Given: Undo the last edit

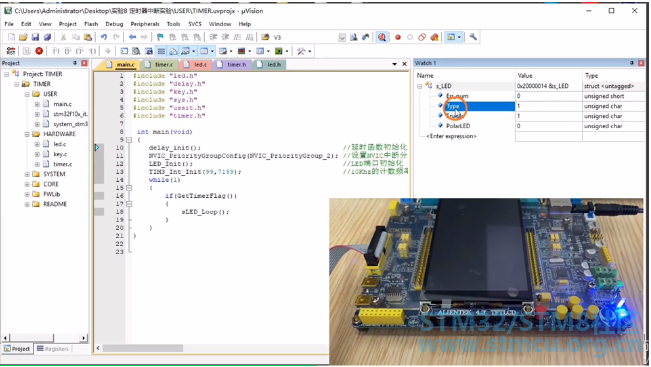Looking at the screenshot, I should click(x=104, y=37).
